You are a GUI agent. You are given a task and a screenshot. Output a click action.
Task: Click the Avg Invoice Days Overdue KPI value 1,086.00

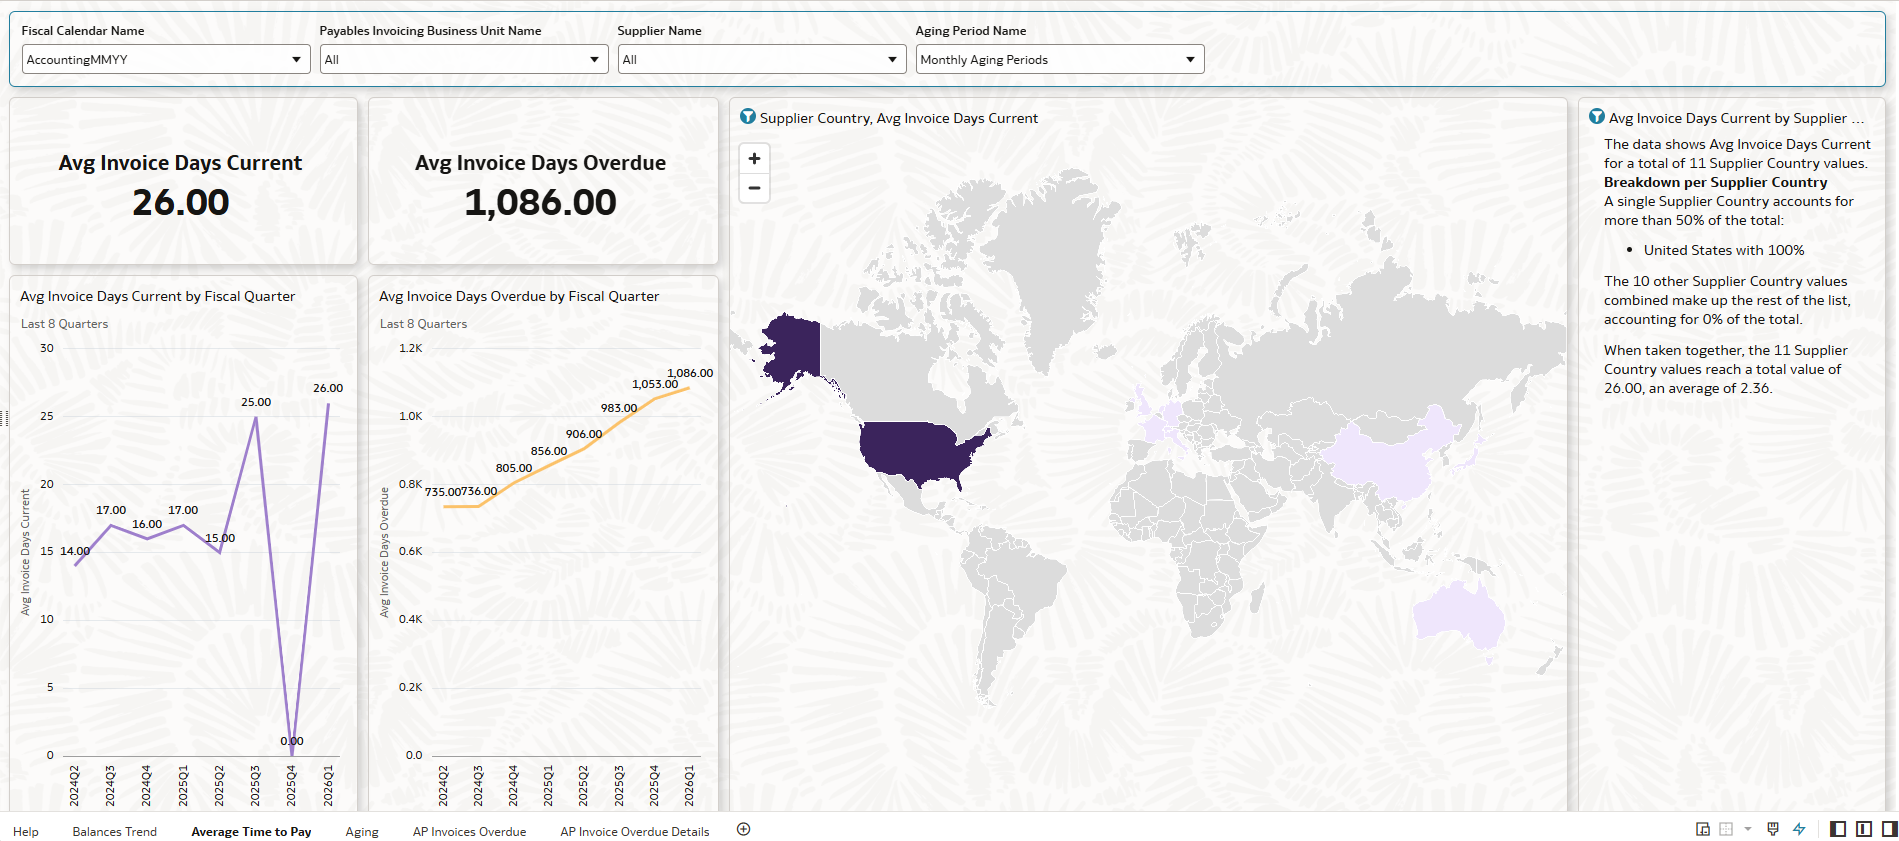click(540, 203)
